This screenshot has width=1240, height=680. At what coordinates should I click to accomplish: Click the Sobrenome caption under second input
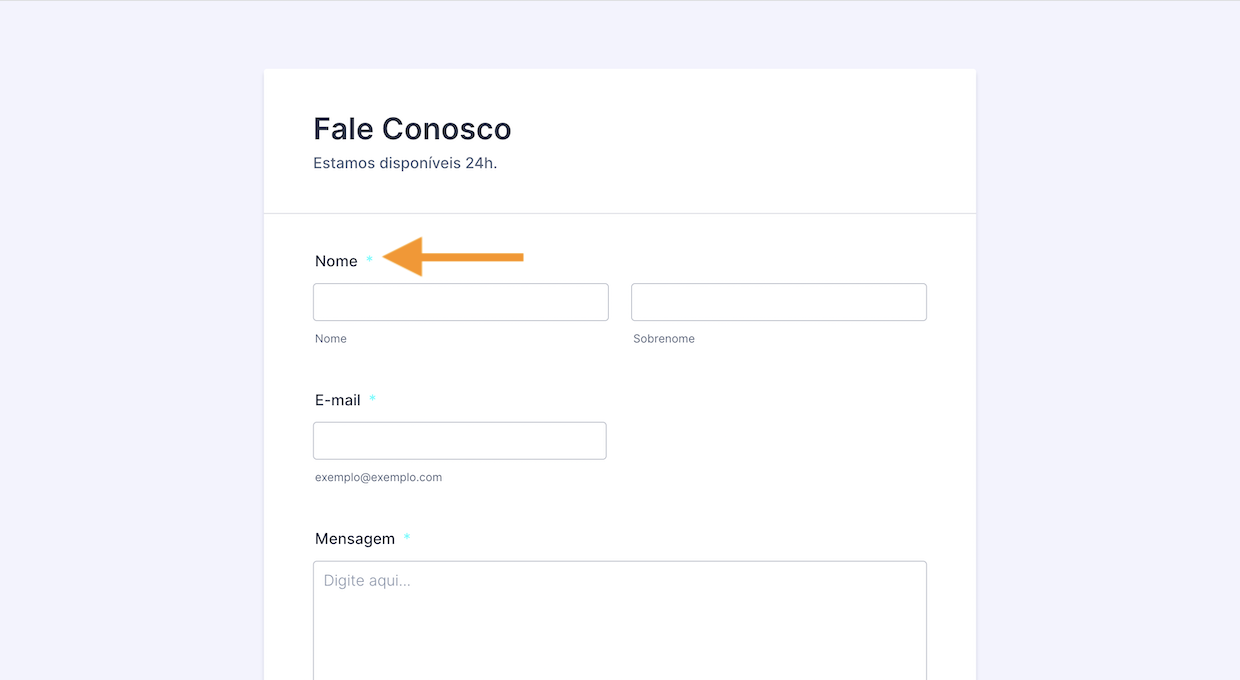[x=664, y=339]
